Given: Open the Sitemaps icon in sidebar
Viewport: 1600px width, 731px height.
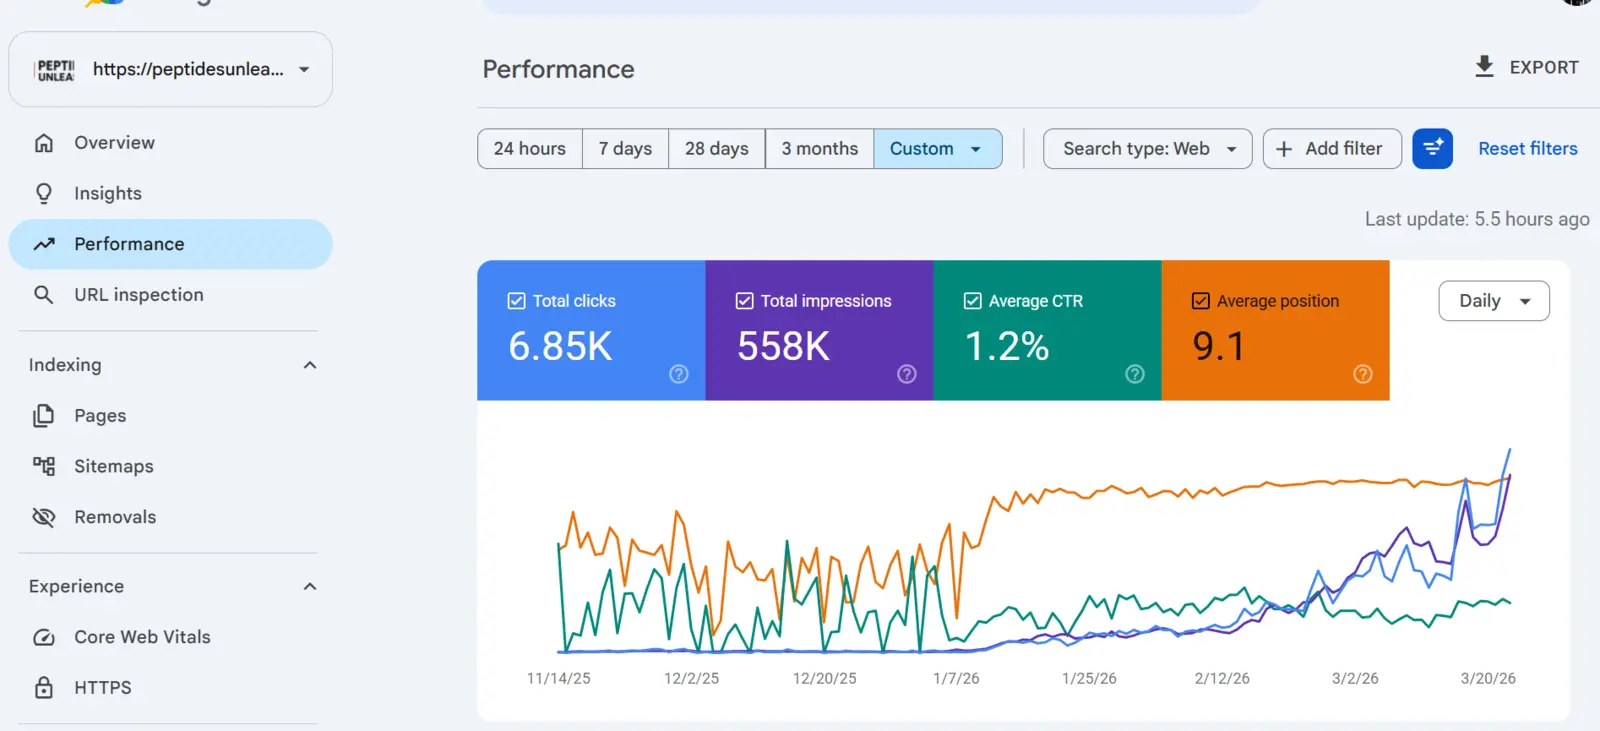Looking at the screenshot, I should pos(44,466).
